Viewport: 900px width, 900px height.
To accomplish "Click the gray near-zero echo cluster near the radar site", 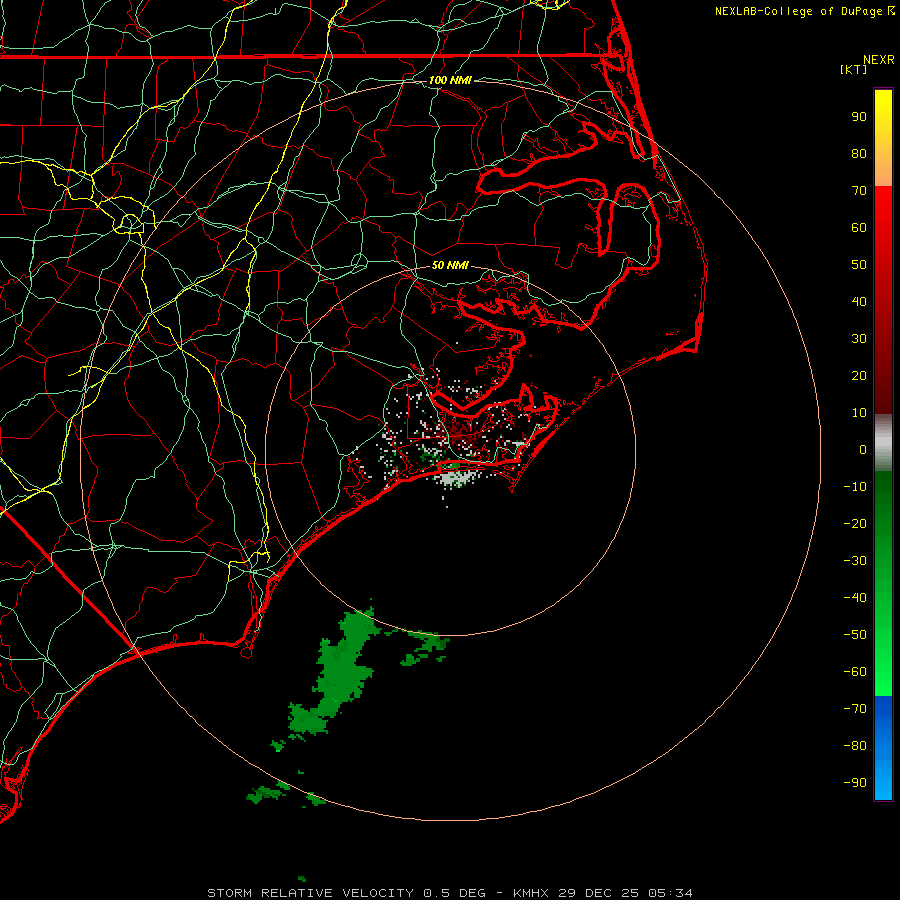I will click(x=455, y=478).
